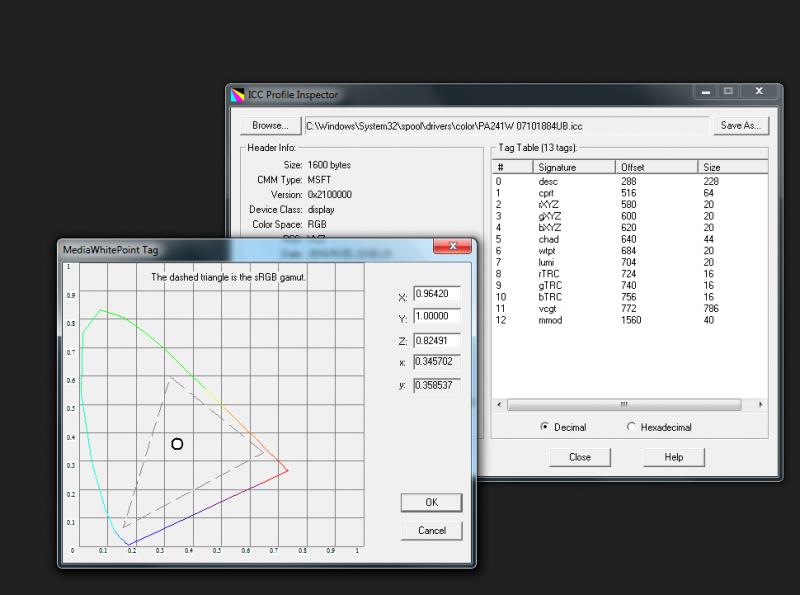Screen dimensions: 800x595
Task: Select the 'vcgt' tag row
Action: [x=630, y=309]
